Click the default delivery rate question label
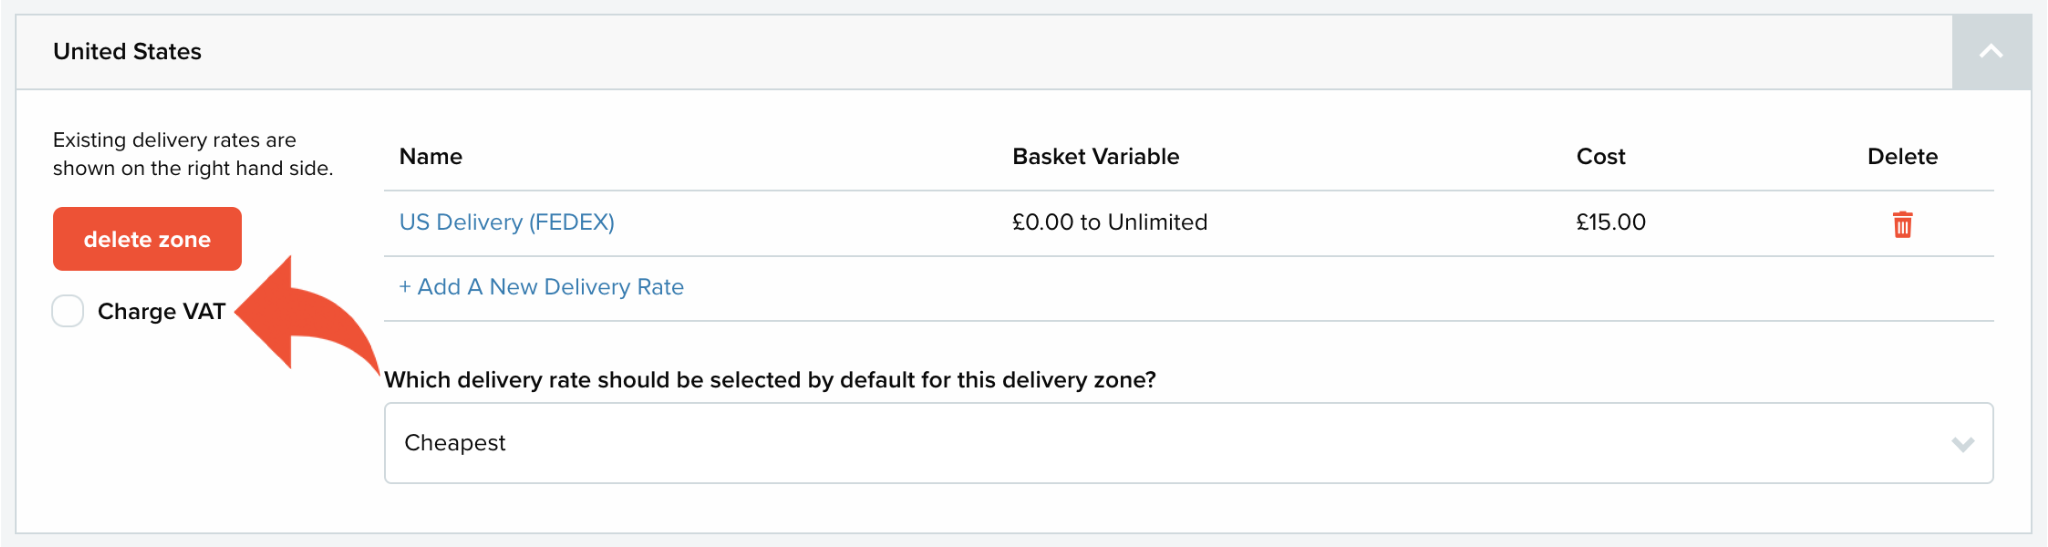The width and height of the screenshot is (2048, 547). pos(770,380)
